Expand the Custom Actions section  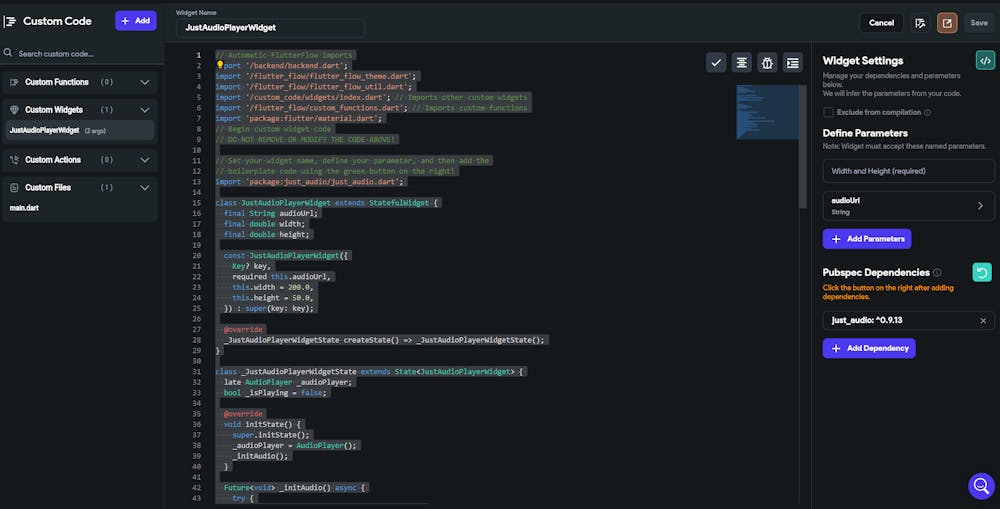tap(145, 160)
